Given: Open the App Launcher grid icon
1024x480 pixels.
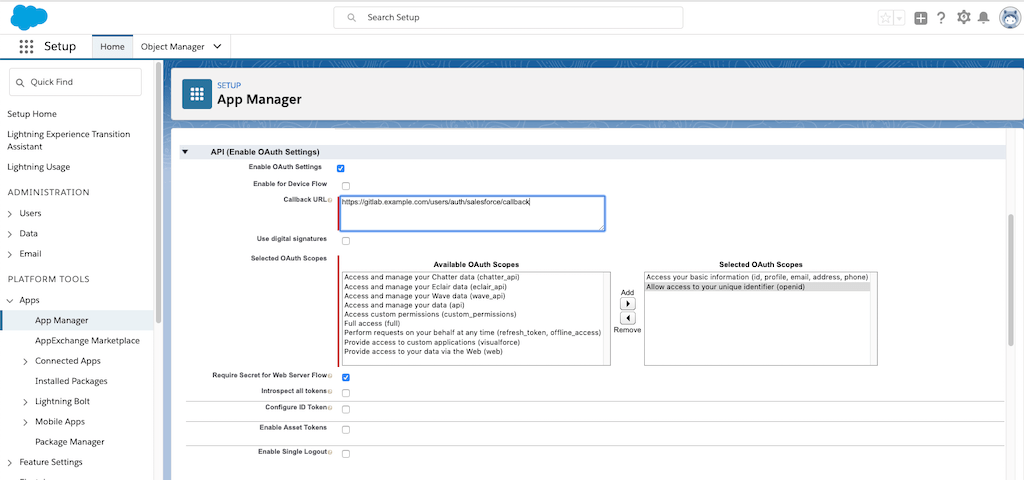Looking at the screenshot, I should click(26, 47).
